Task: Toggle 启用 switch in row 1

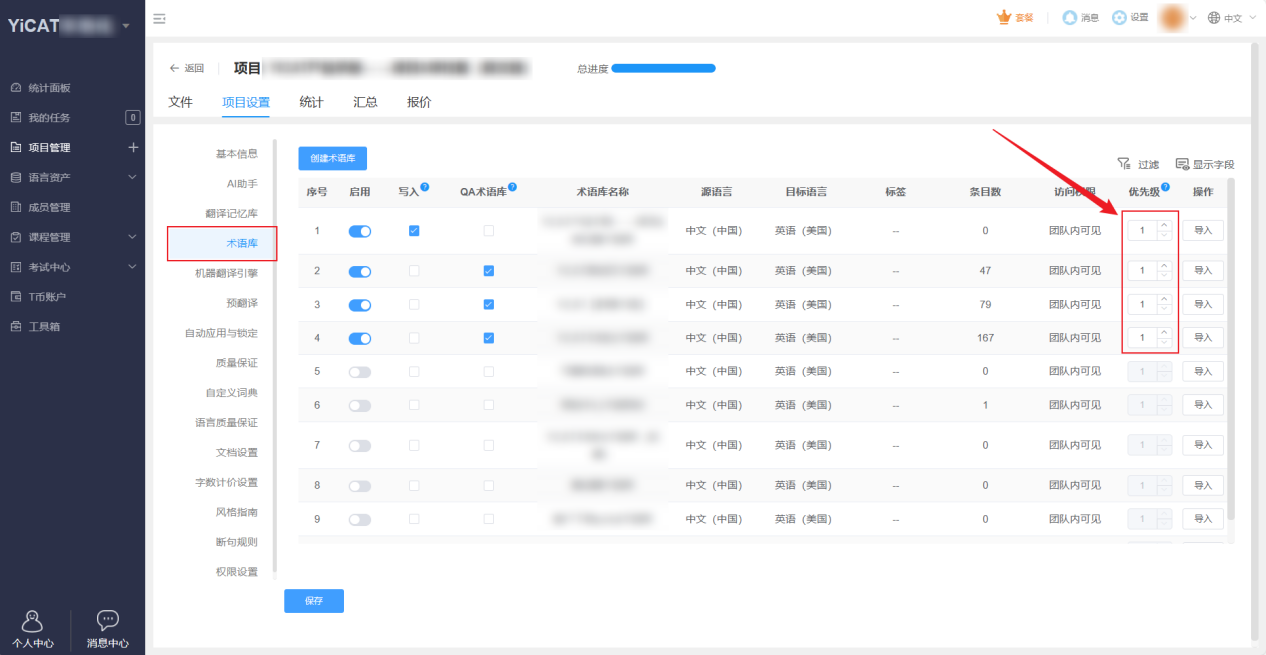Action: click(359, 231)
